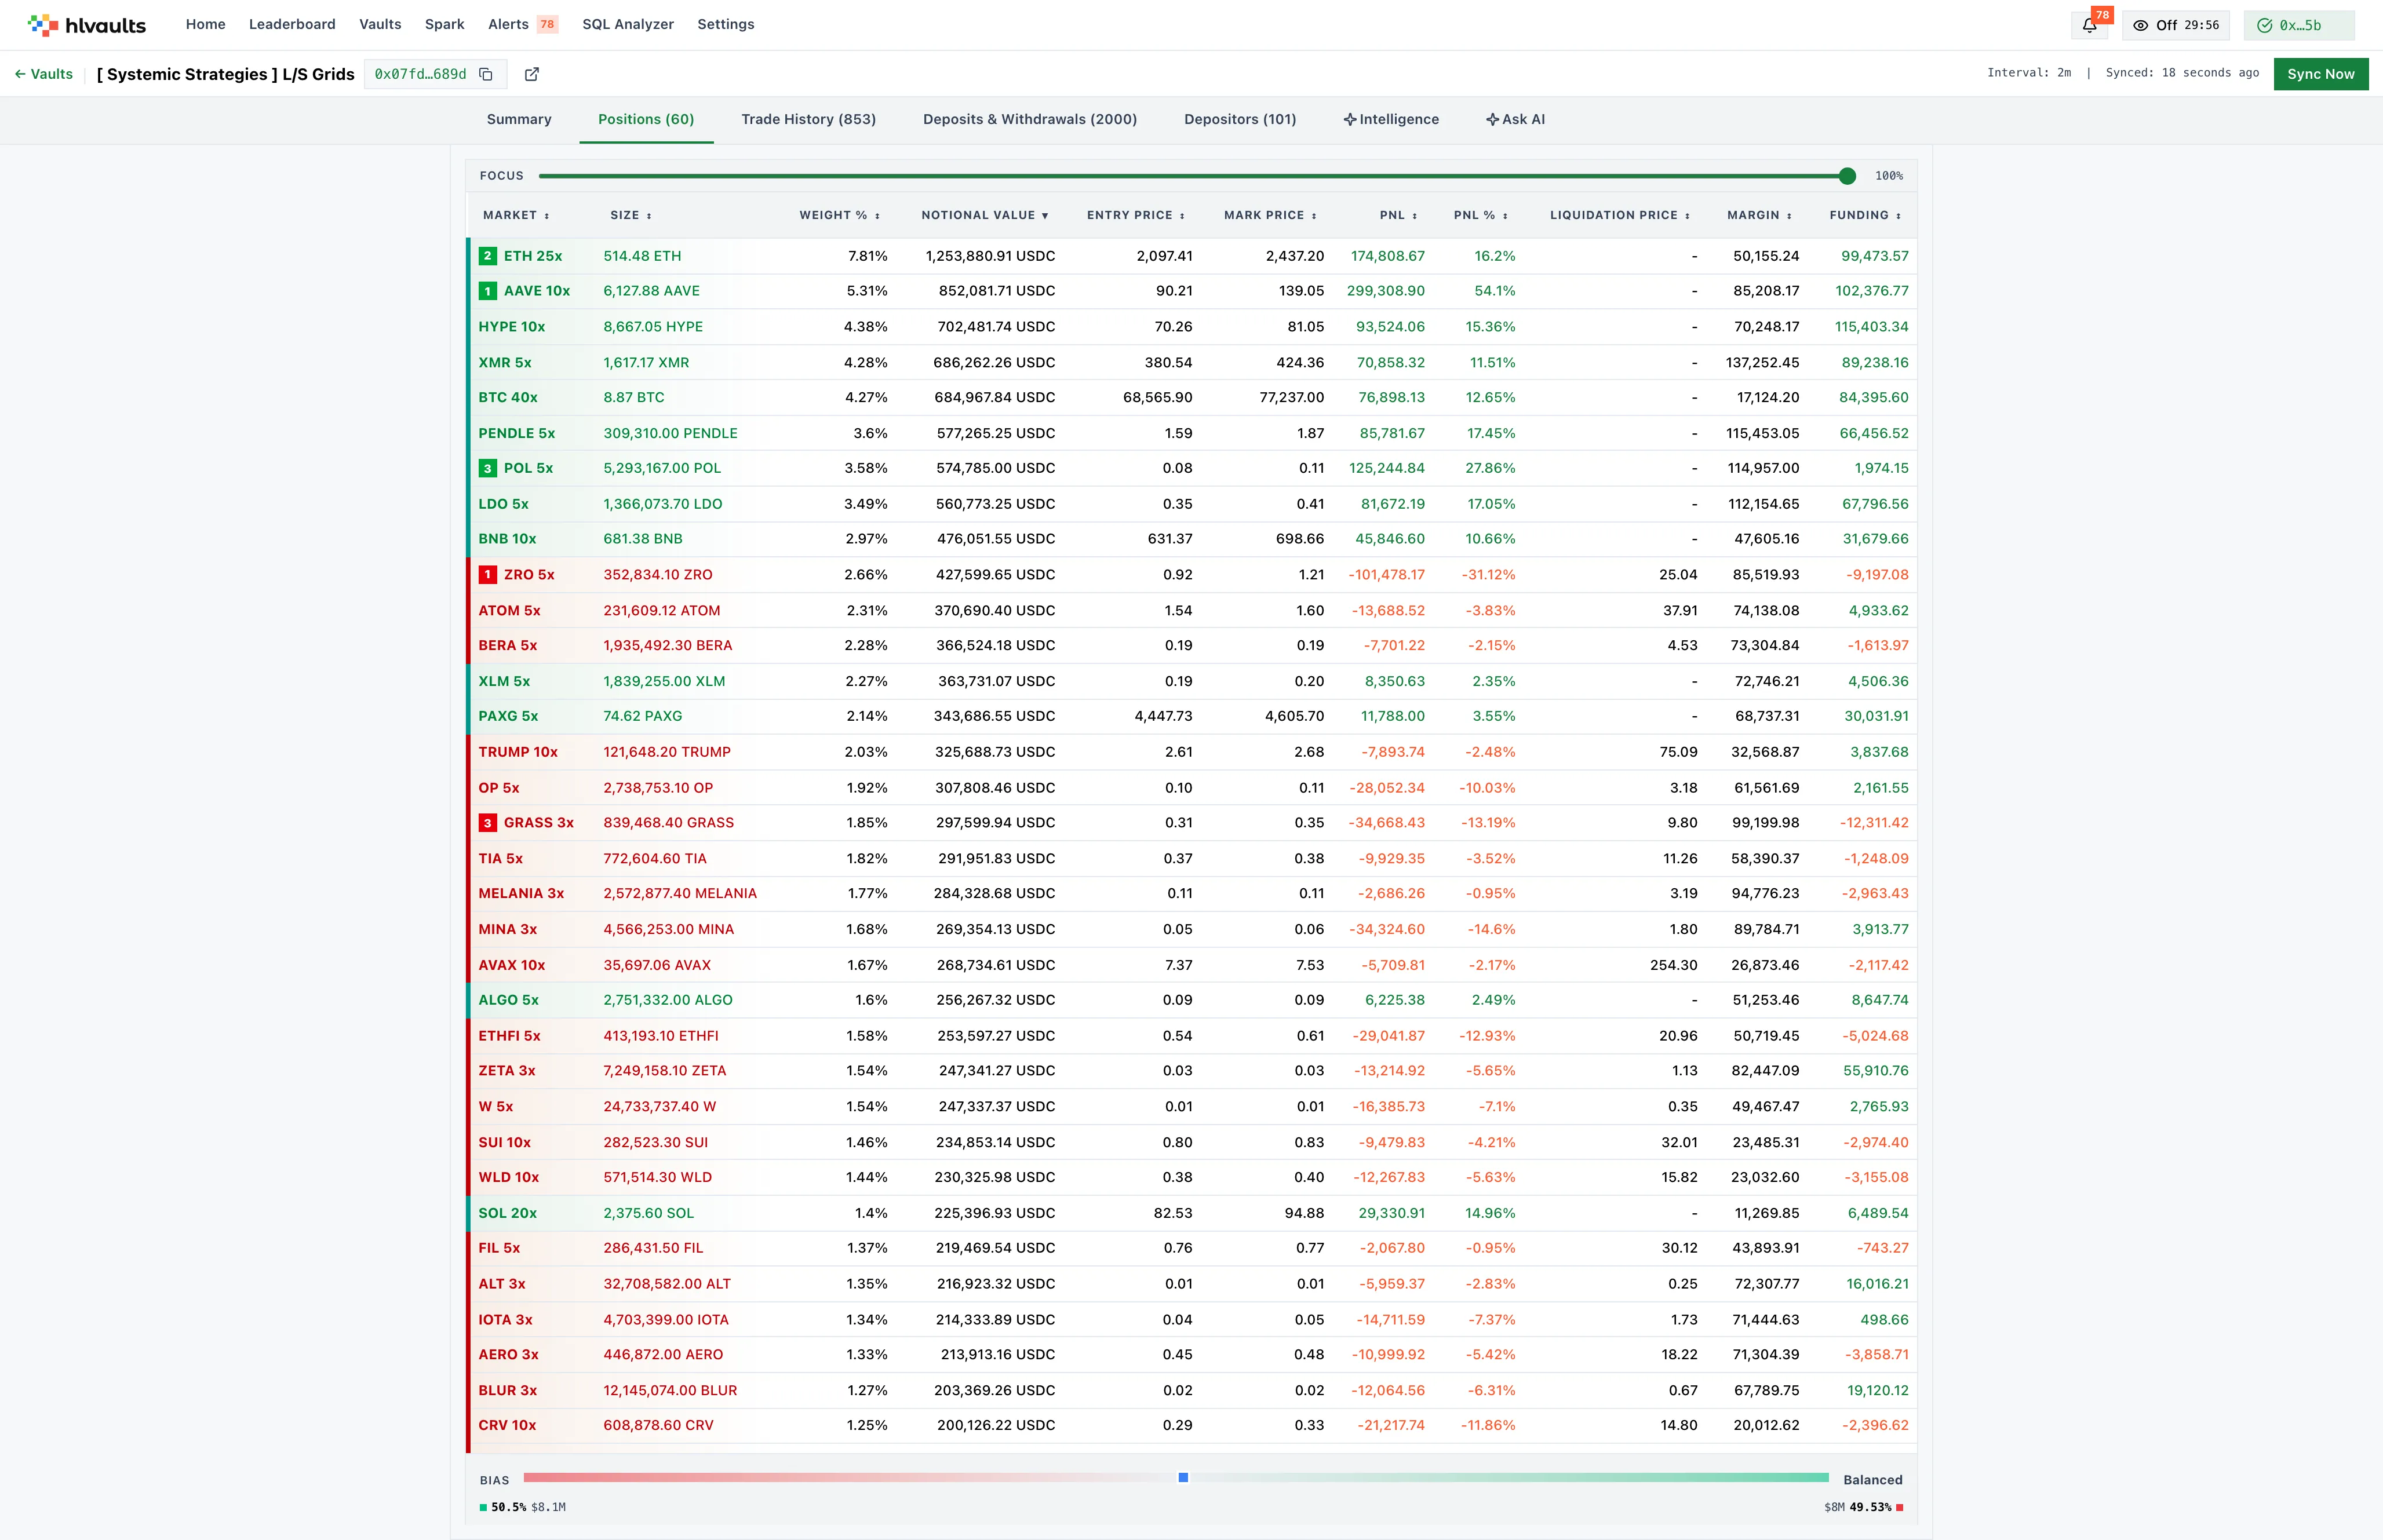Screen dimensions: 2383x1540
Task: Click the 115,403.34 funding value
Action: pyautogui.click(x=1872, y=327)
